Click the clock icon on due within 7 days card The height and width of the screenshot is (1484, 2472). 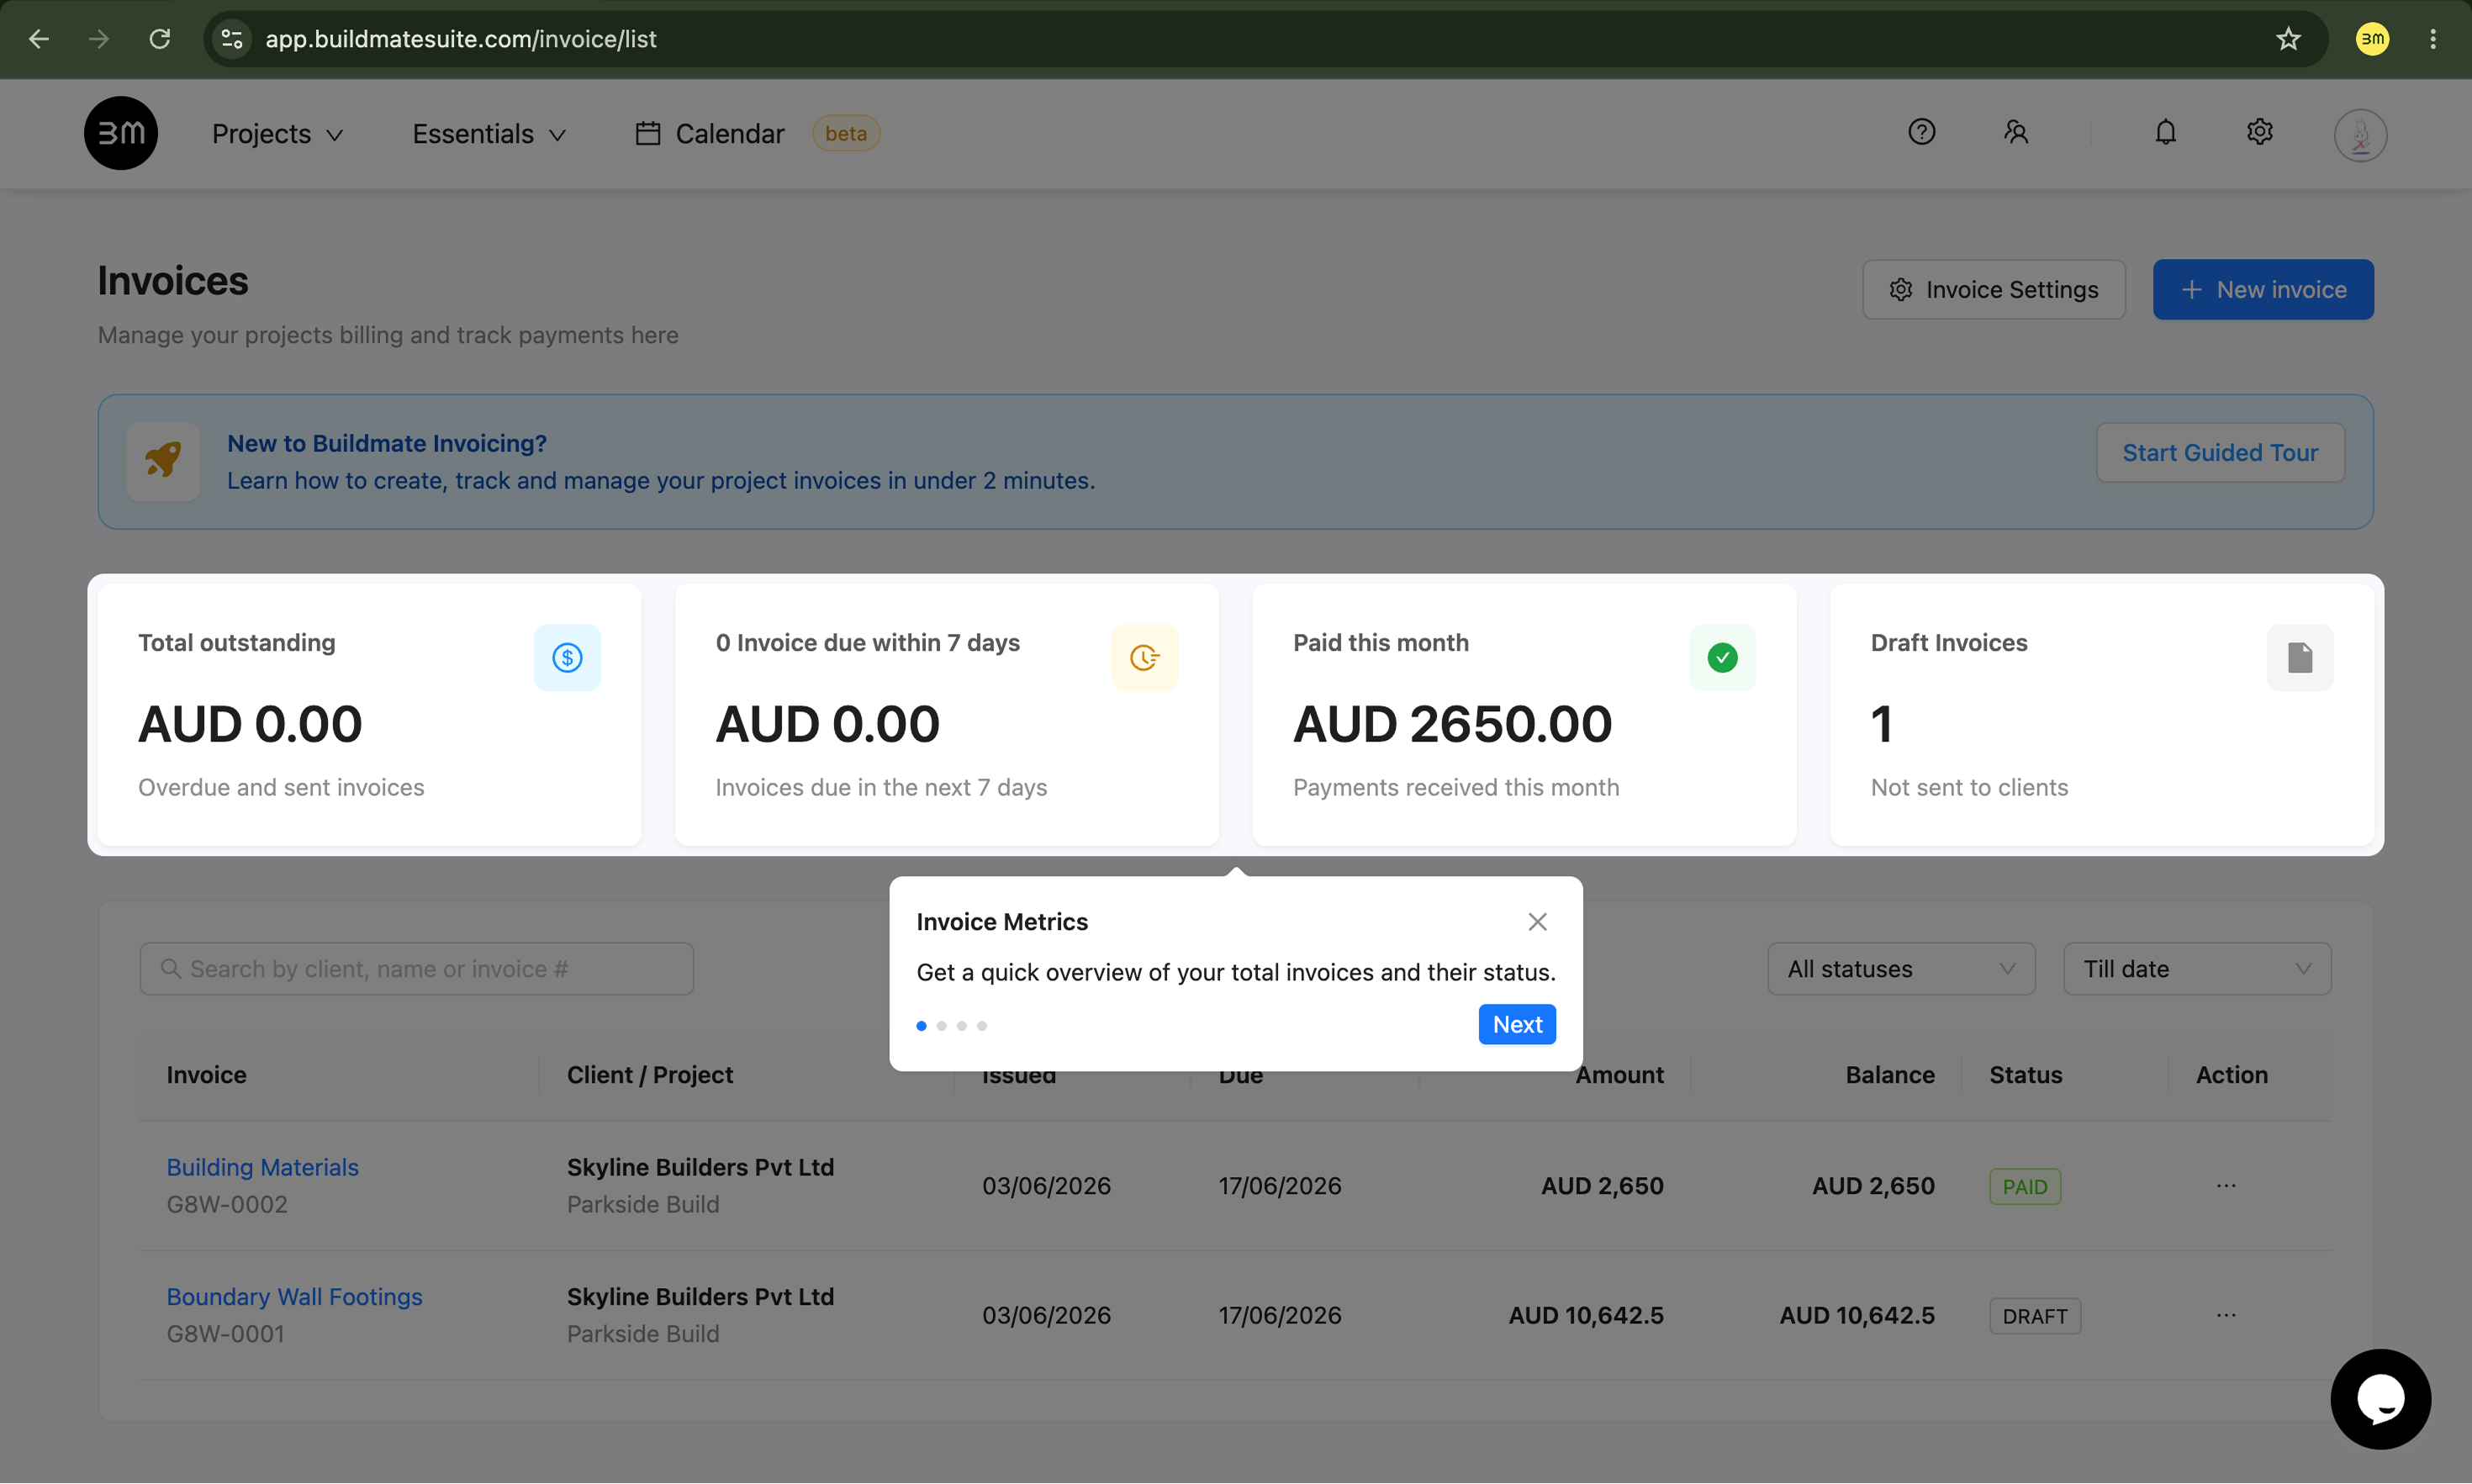click(1144, 657)
